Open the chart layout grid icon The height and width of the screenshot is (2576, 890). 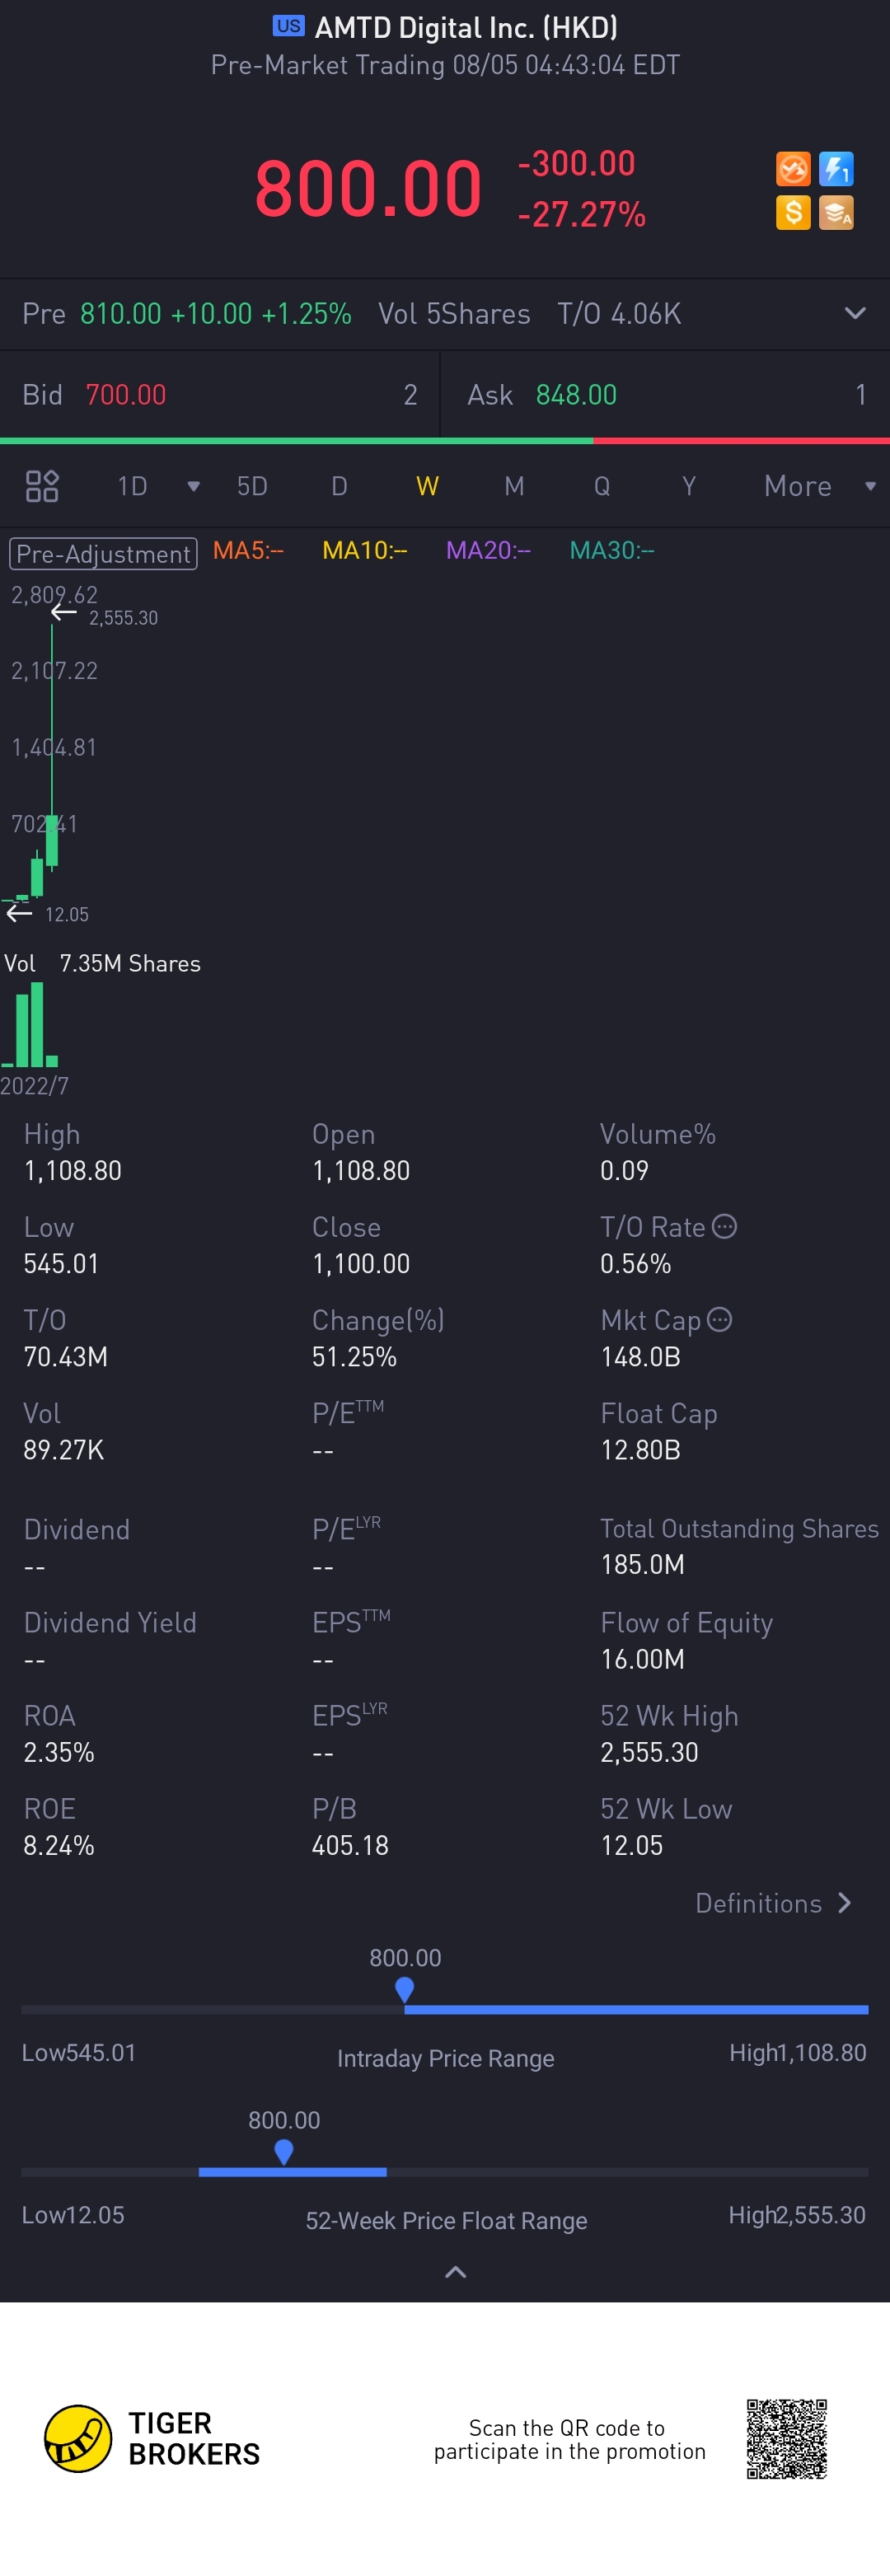coord(42,486)
